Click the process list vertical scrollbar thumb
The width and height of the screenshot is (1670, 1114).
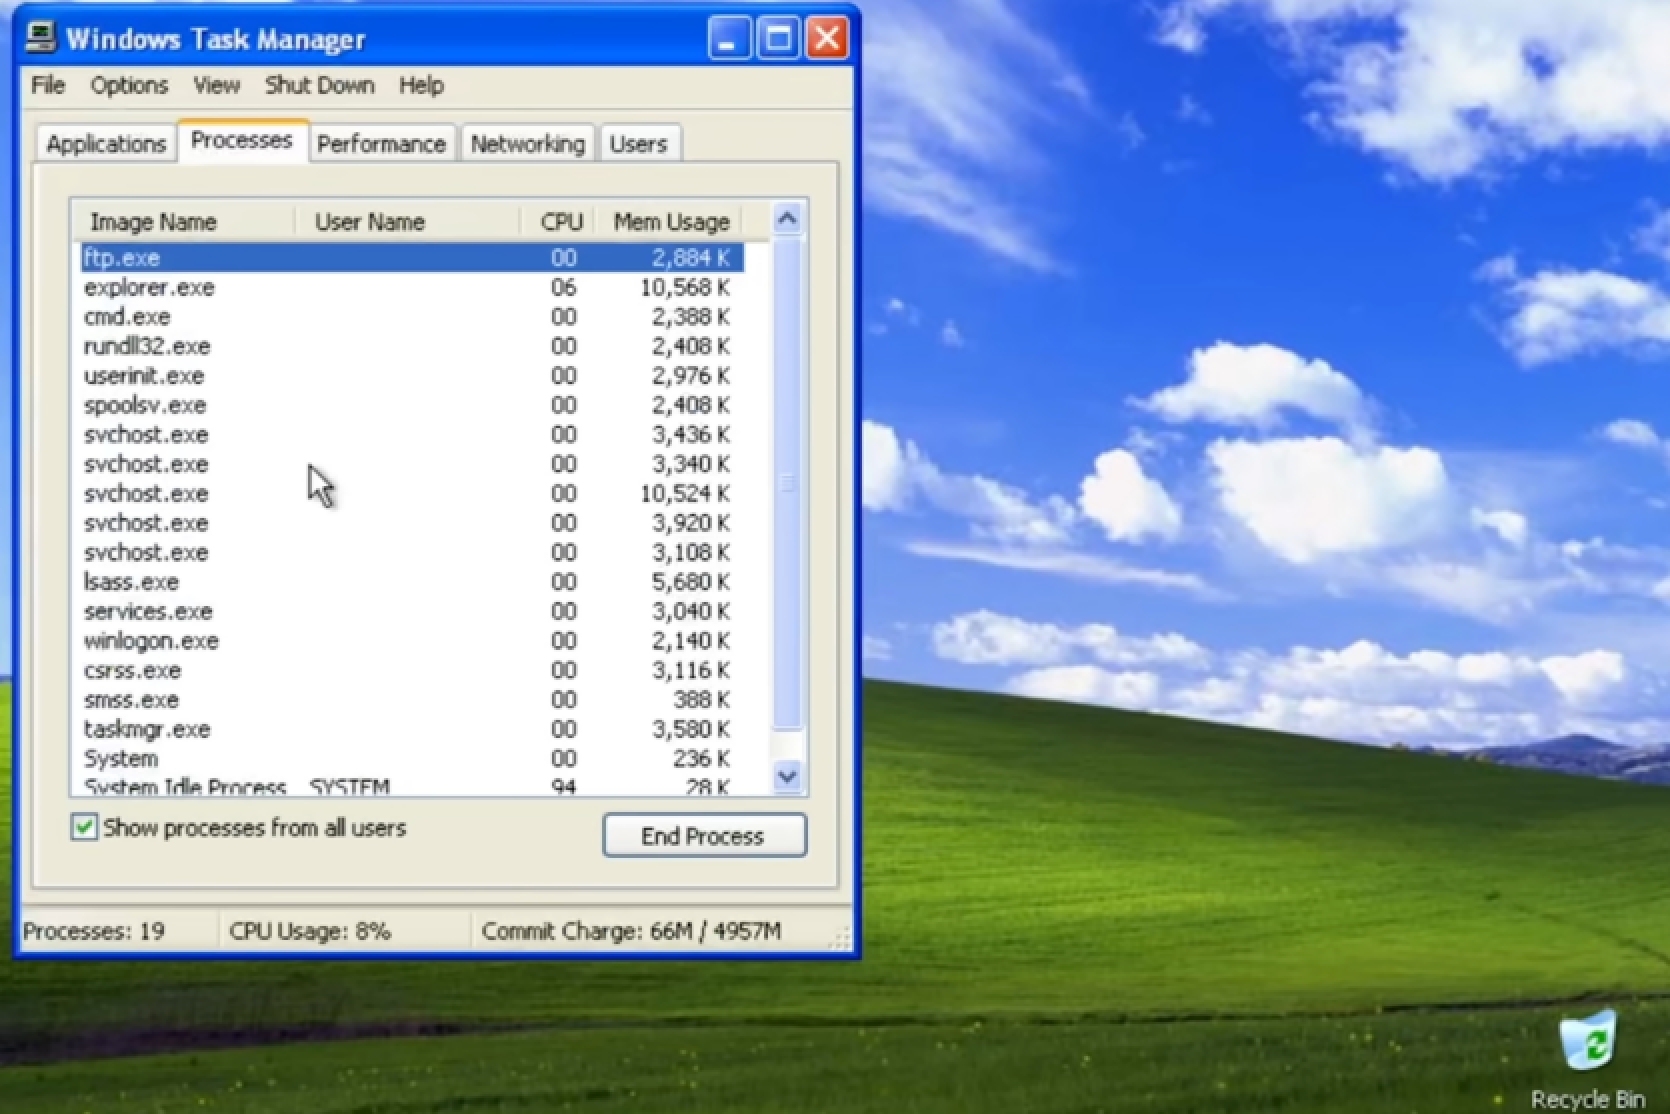point(787,483)
